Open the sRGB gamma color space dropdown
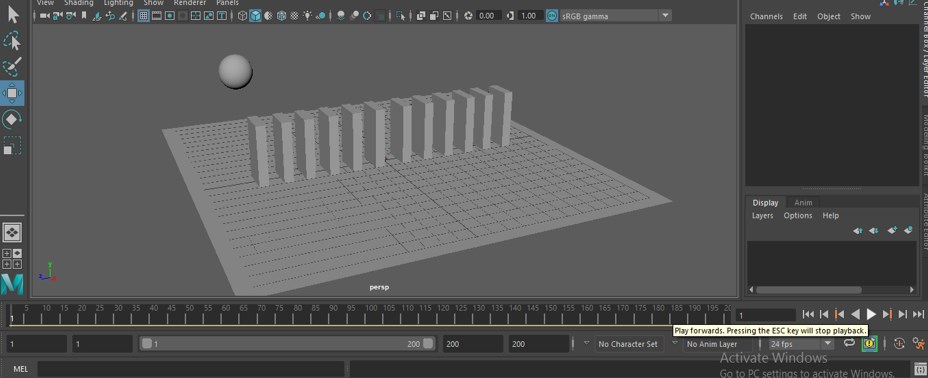Viewport: 928px width, 378px height. (616, 16)
